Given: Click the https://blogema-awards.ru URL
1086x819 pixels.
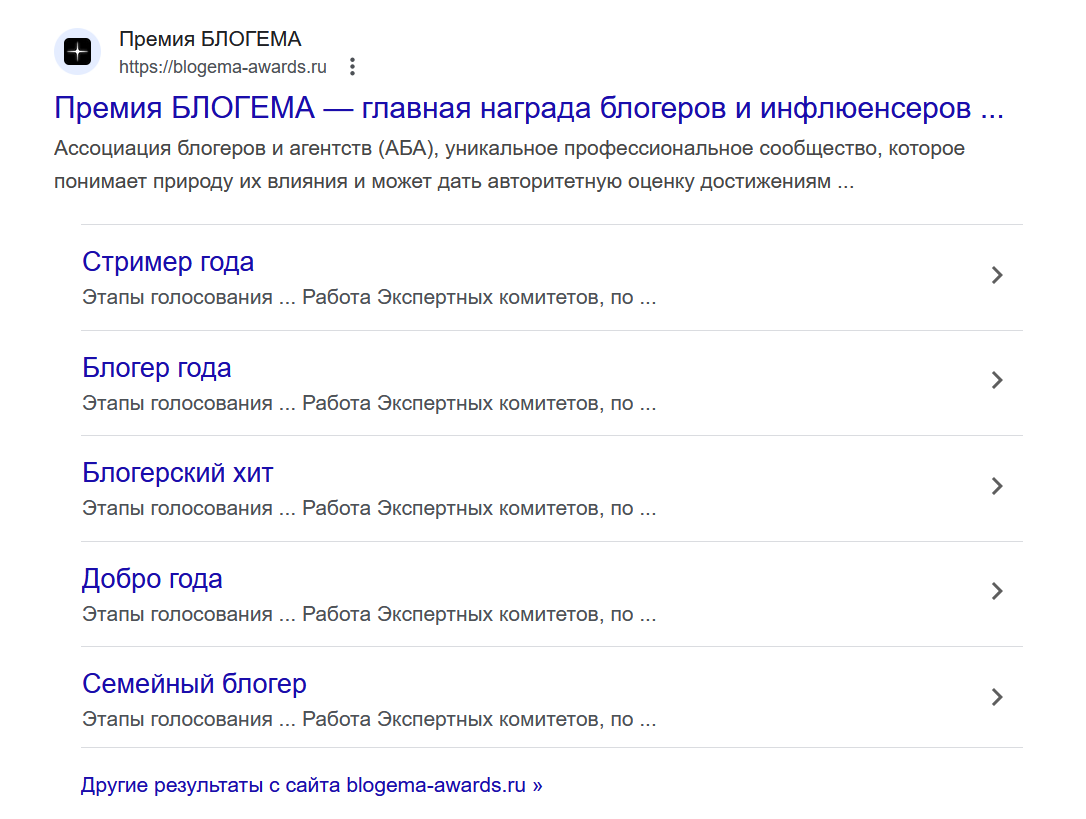Looking at the screenshot, I should pos(222,67).
